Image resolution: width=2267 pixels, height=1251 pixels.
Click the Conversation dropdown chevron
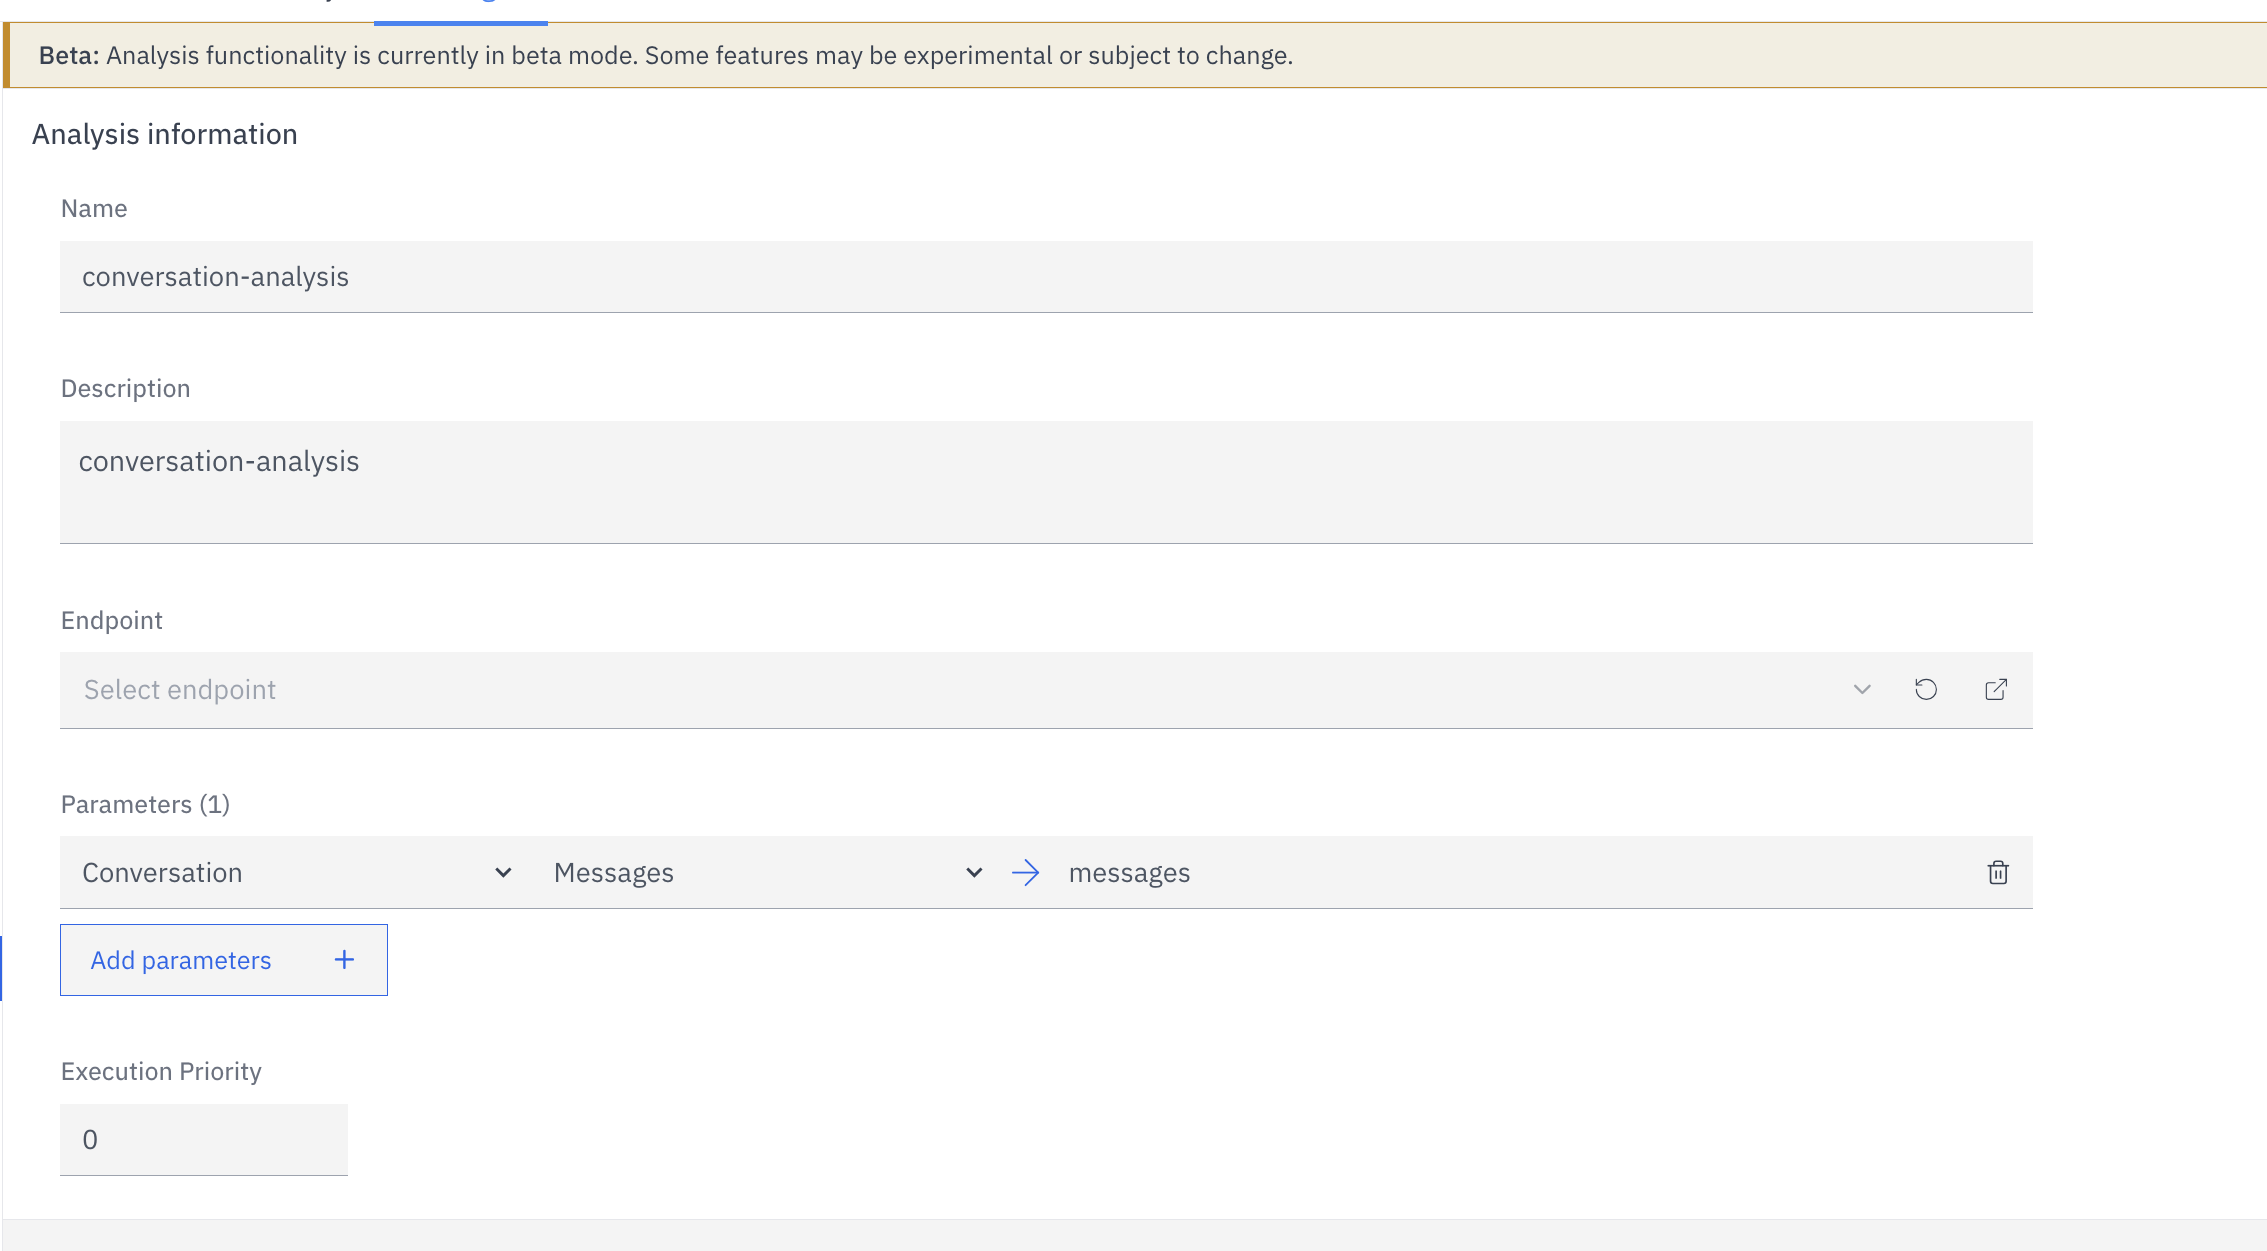coord(504,872)
